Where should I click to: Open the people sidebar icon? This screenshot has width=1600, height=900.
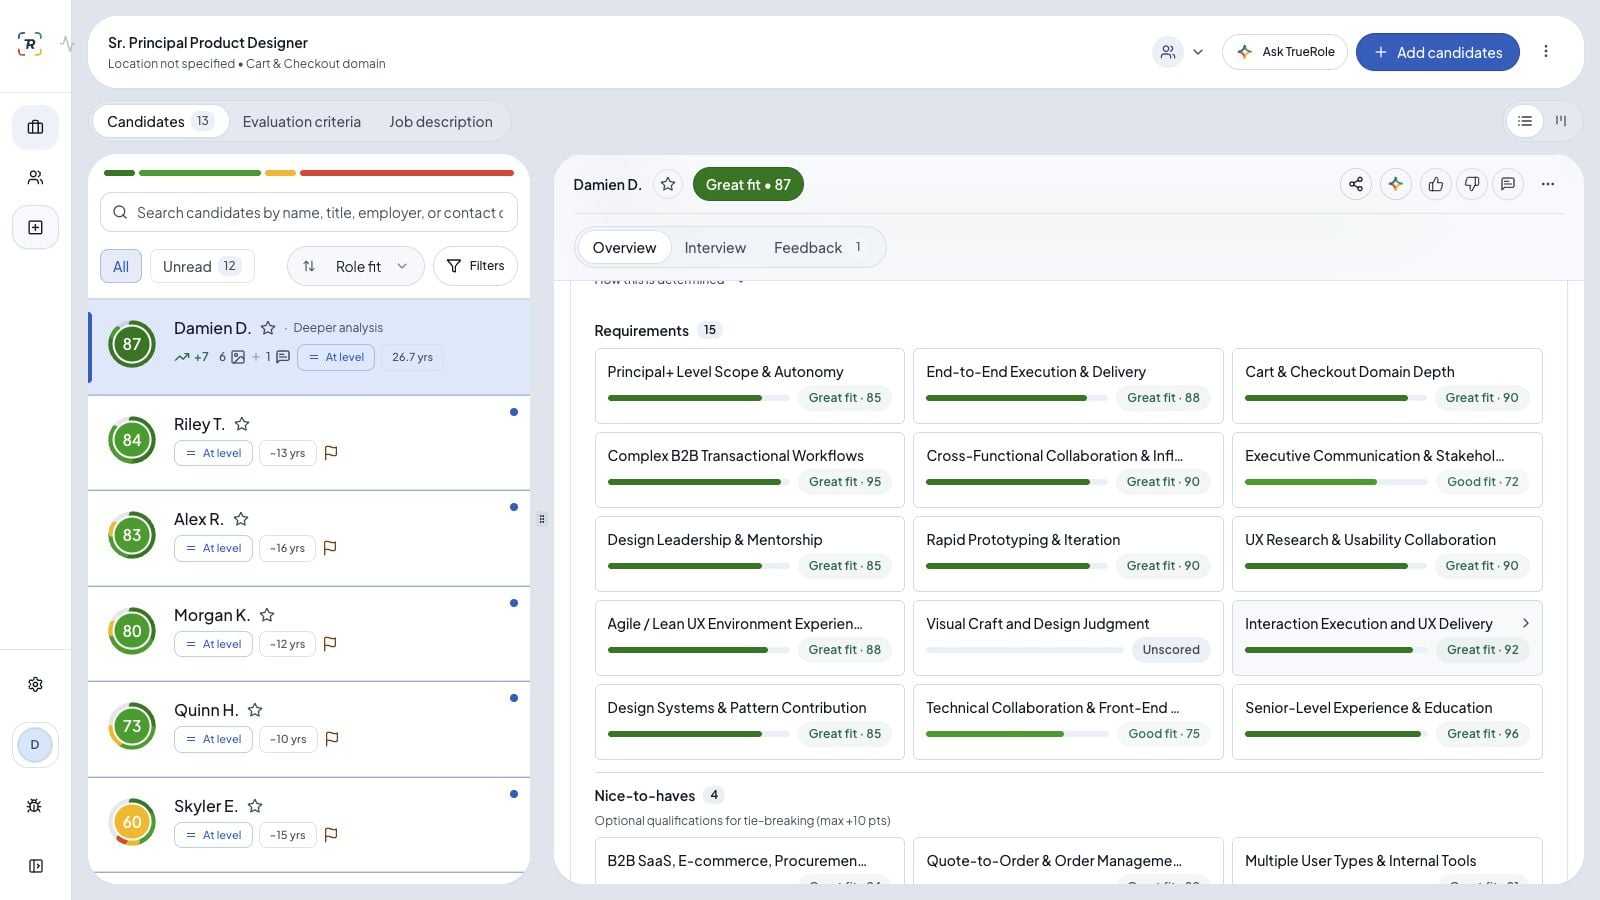(x=35, y=177)
